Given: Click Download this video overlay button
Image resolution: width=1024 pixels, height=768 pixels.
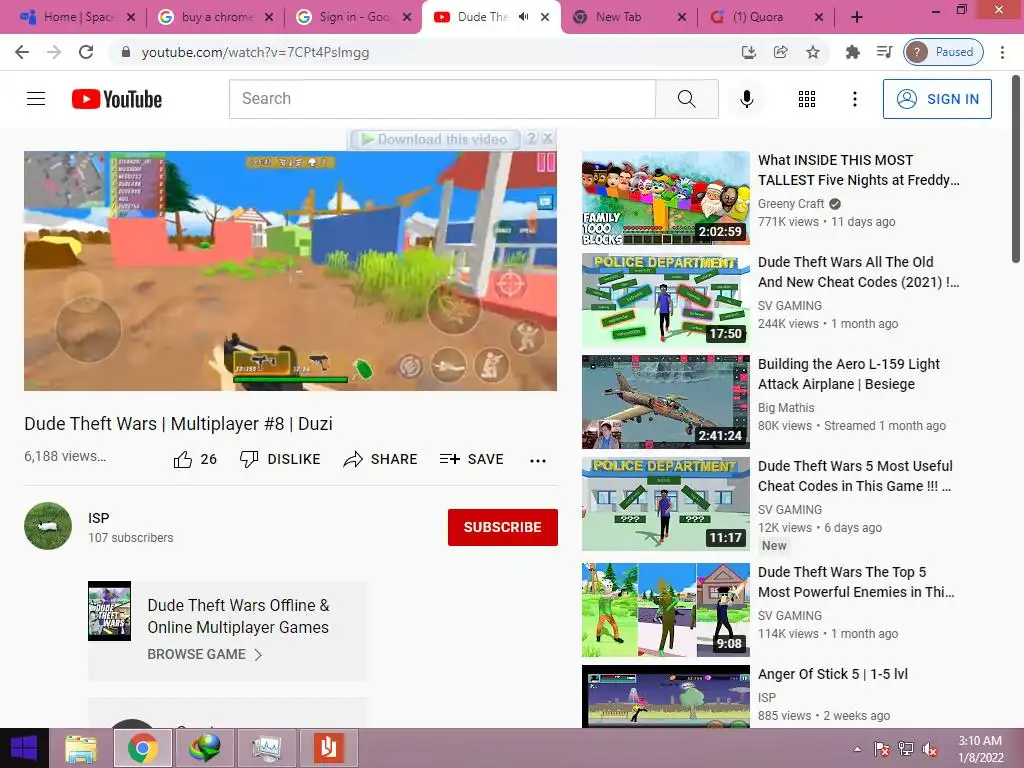Looking at the screenshot, I should point(435,139).
